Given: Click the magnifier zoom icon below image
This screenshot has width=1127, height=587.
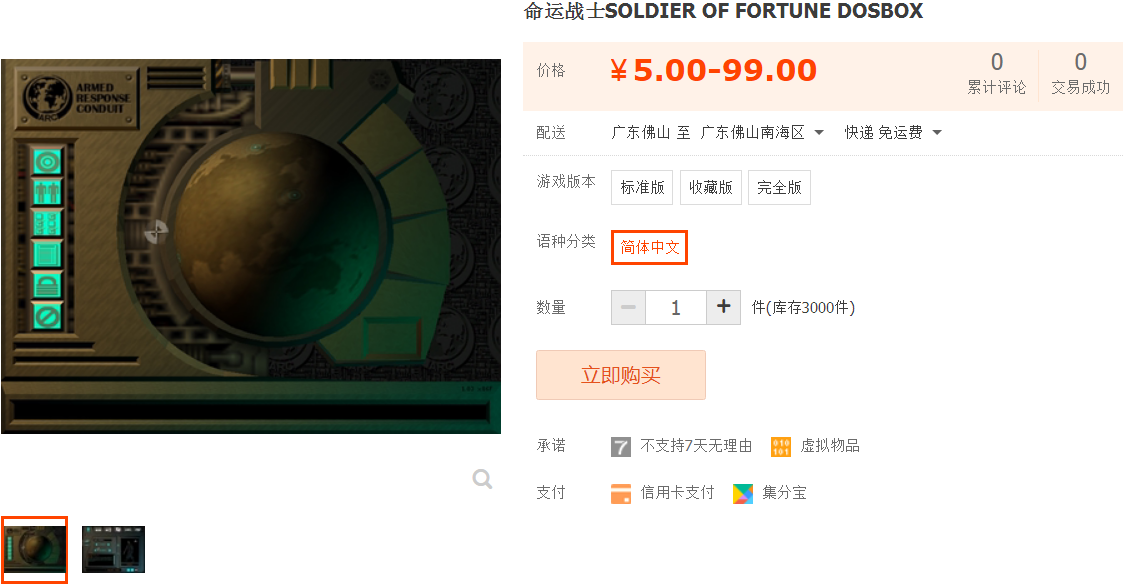Looking at the screenshot, I should pos(482,479).
